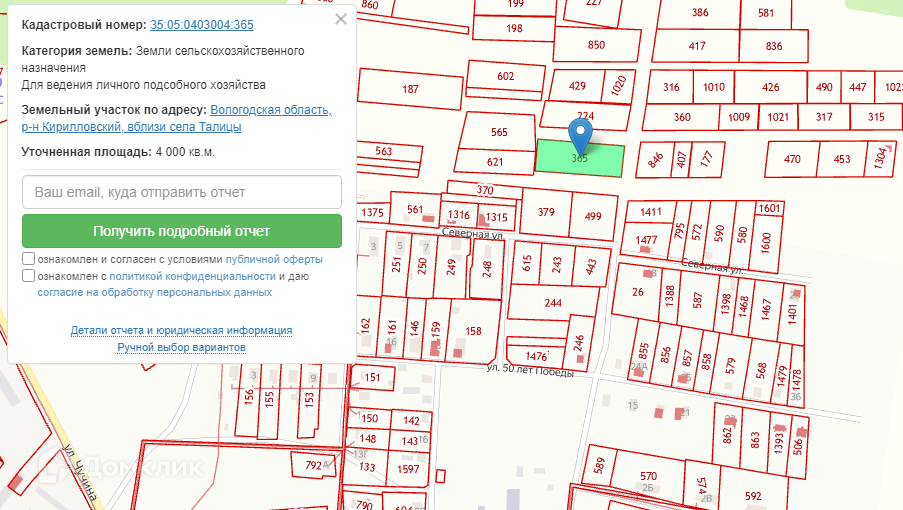Image resolution: width=903 pixels, height=510 pixels.
Task: Open Детали отчета и юридическая информация
Action: [181, 330]
